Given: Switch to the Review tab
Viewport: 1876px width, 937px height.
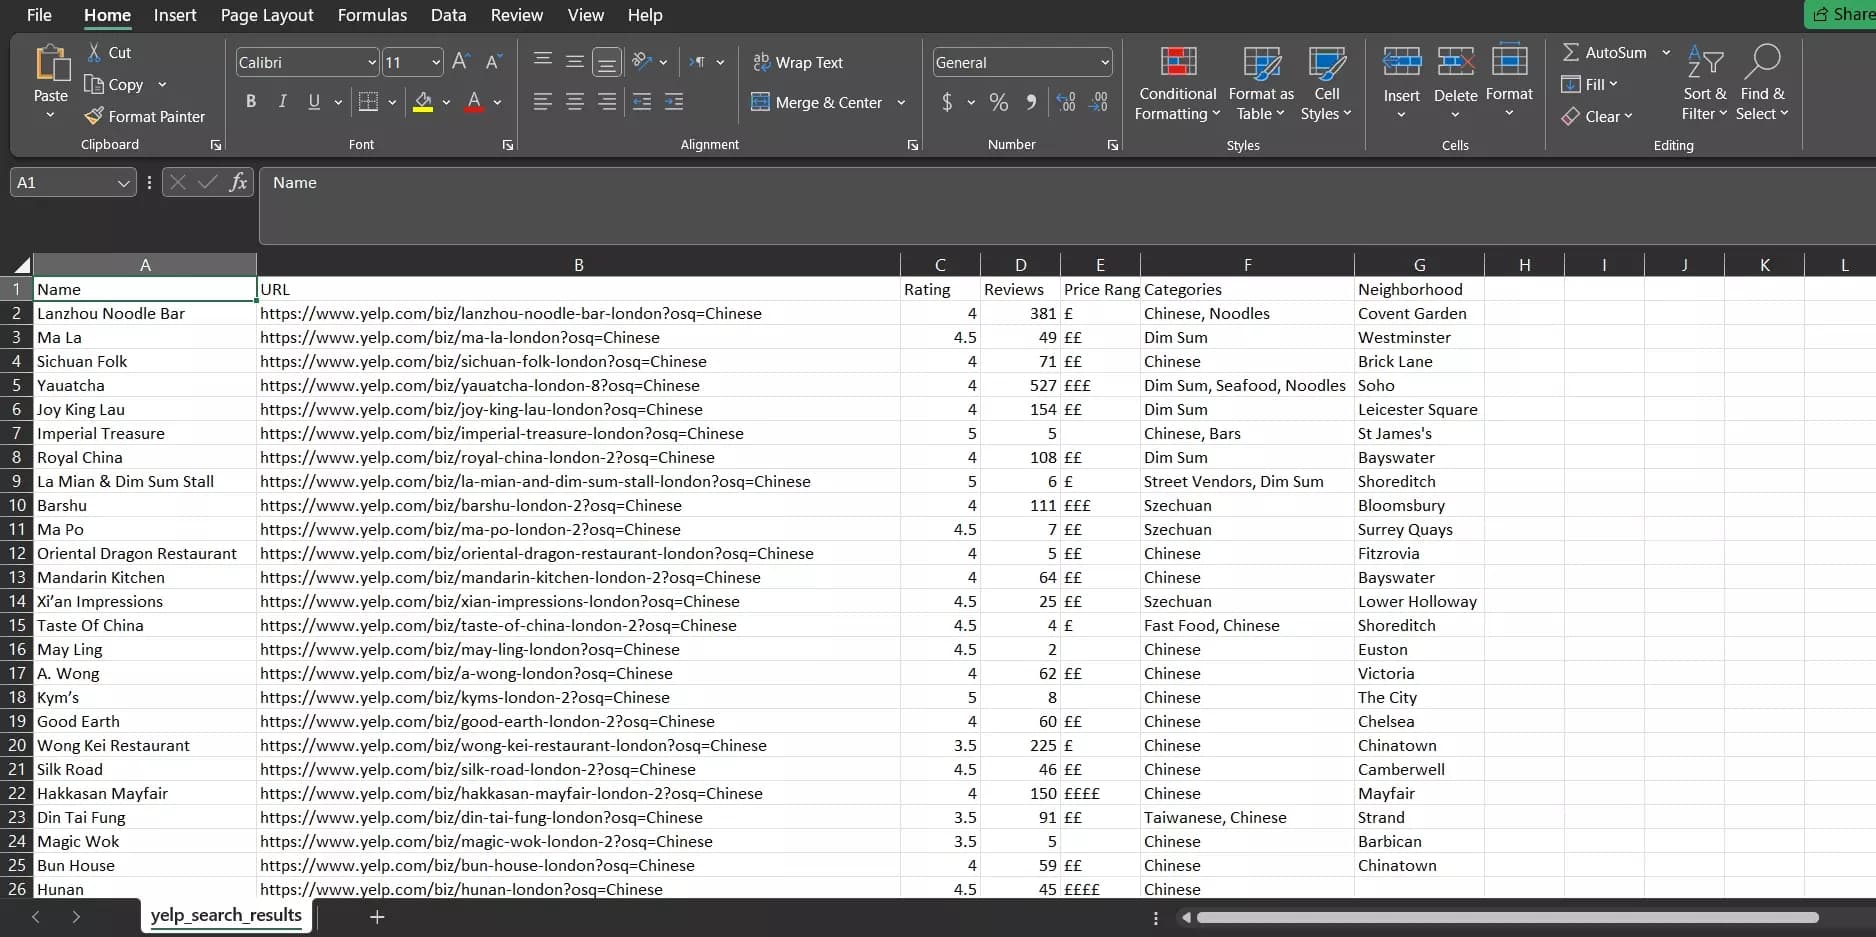Looking at the screenshot, I should [517, 15].
